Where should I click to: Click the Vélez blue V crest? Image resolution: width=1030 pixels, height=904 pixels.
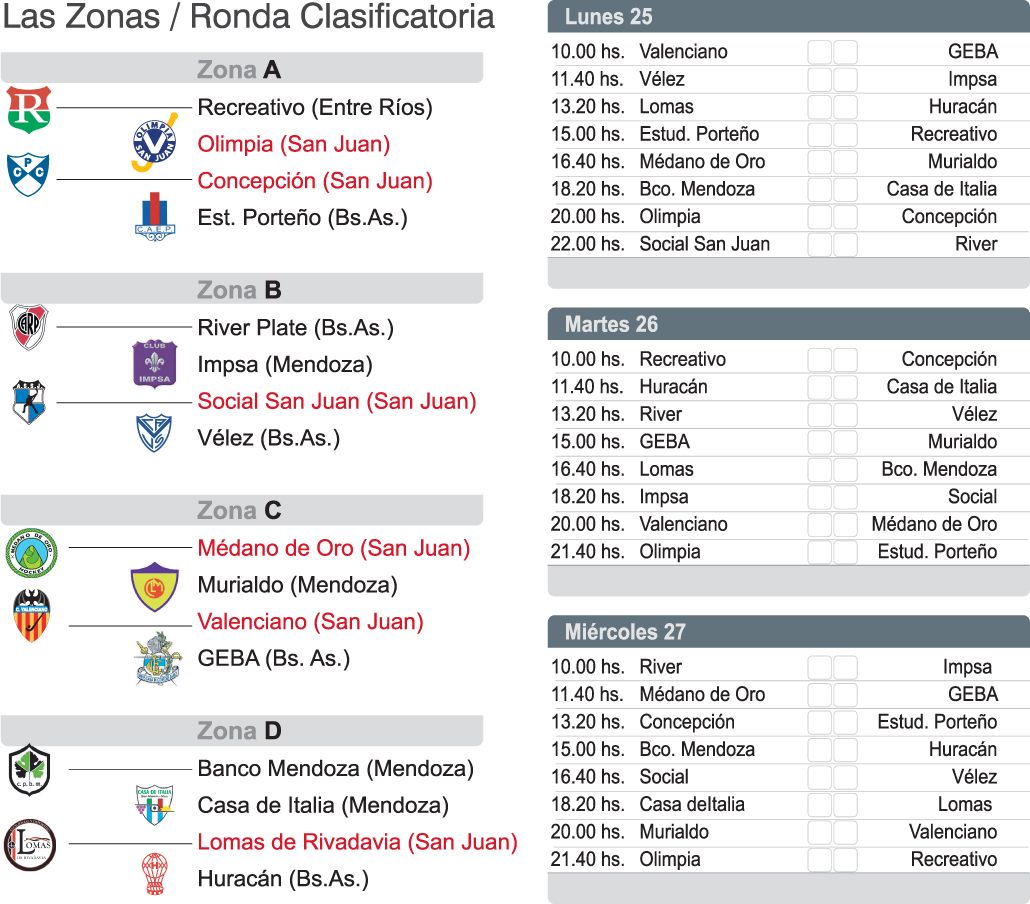(155, 433)
